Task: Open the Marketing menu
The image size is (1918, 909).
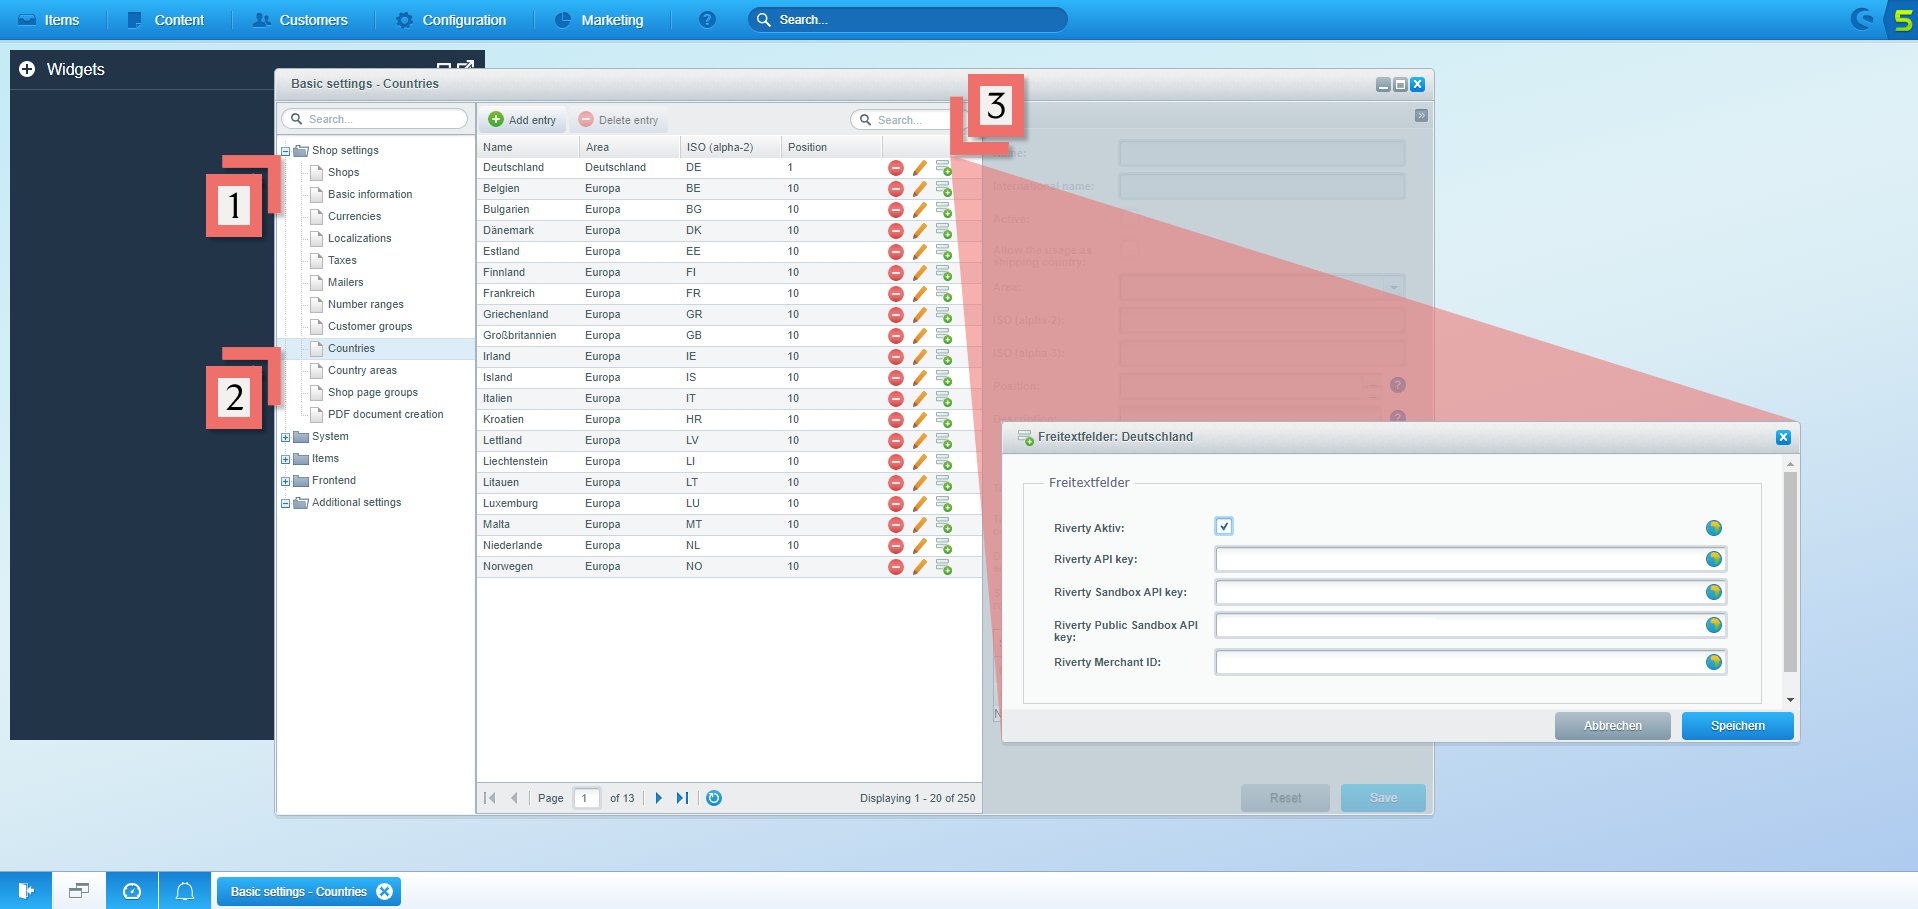Action: (x=599, y=20)
